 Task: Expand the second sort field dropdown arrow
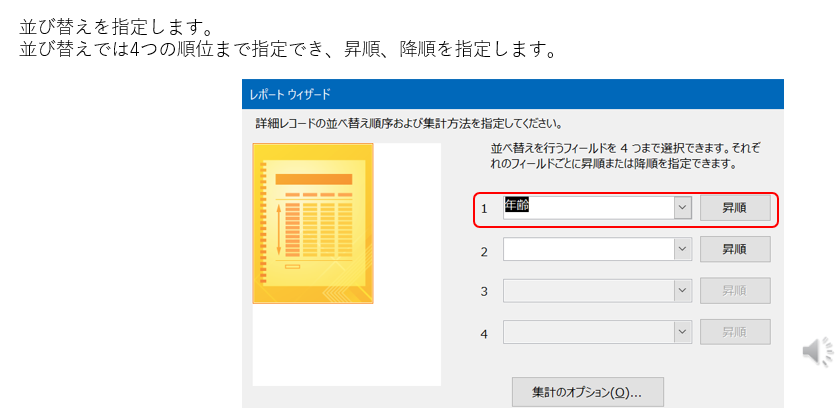click(683, 250)
